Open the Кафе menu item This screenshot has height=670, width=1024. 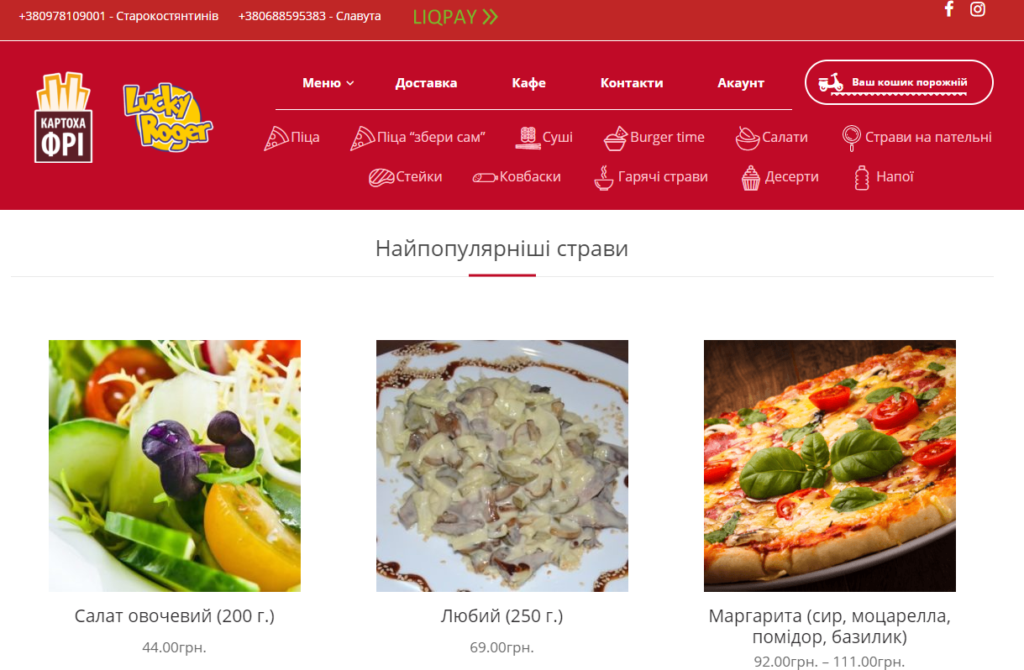point(528,83)
